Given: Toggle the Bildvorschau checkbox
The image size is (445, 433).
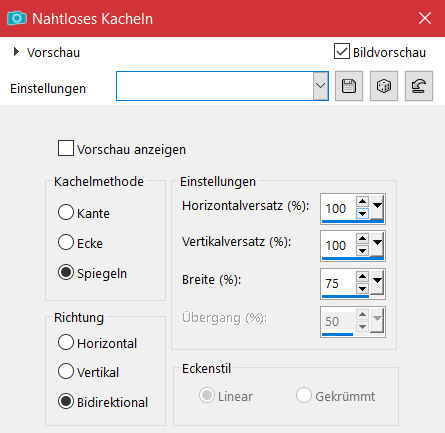Looking at the screenshot, I should point(342,51).
